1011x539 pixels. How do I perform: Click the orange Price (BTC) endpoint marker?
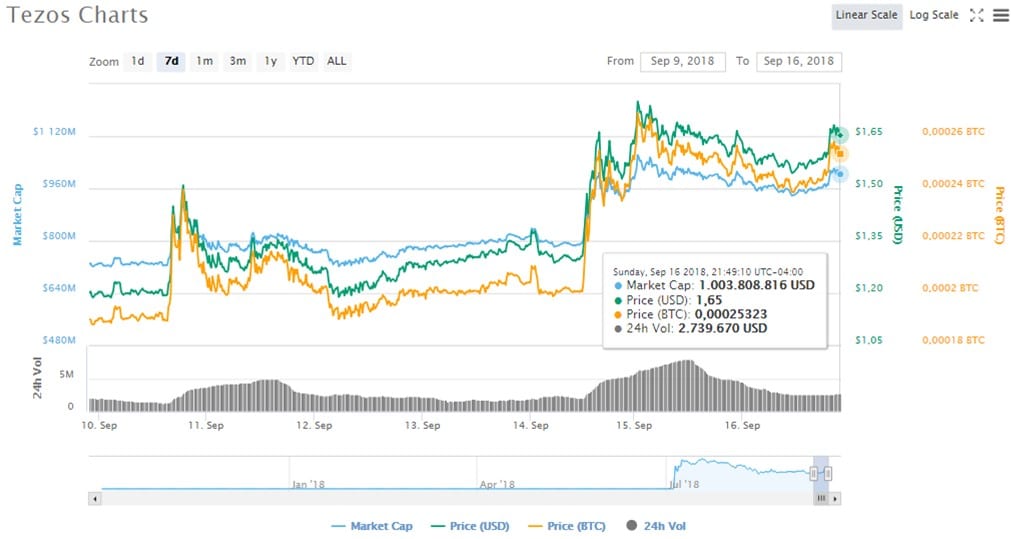(840, 153)
